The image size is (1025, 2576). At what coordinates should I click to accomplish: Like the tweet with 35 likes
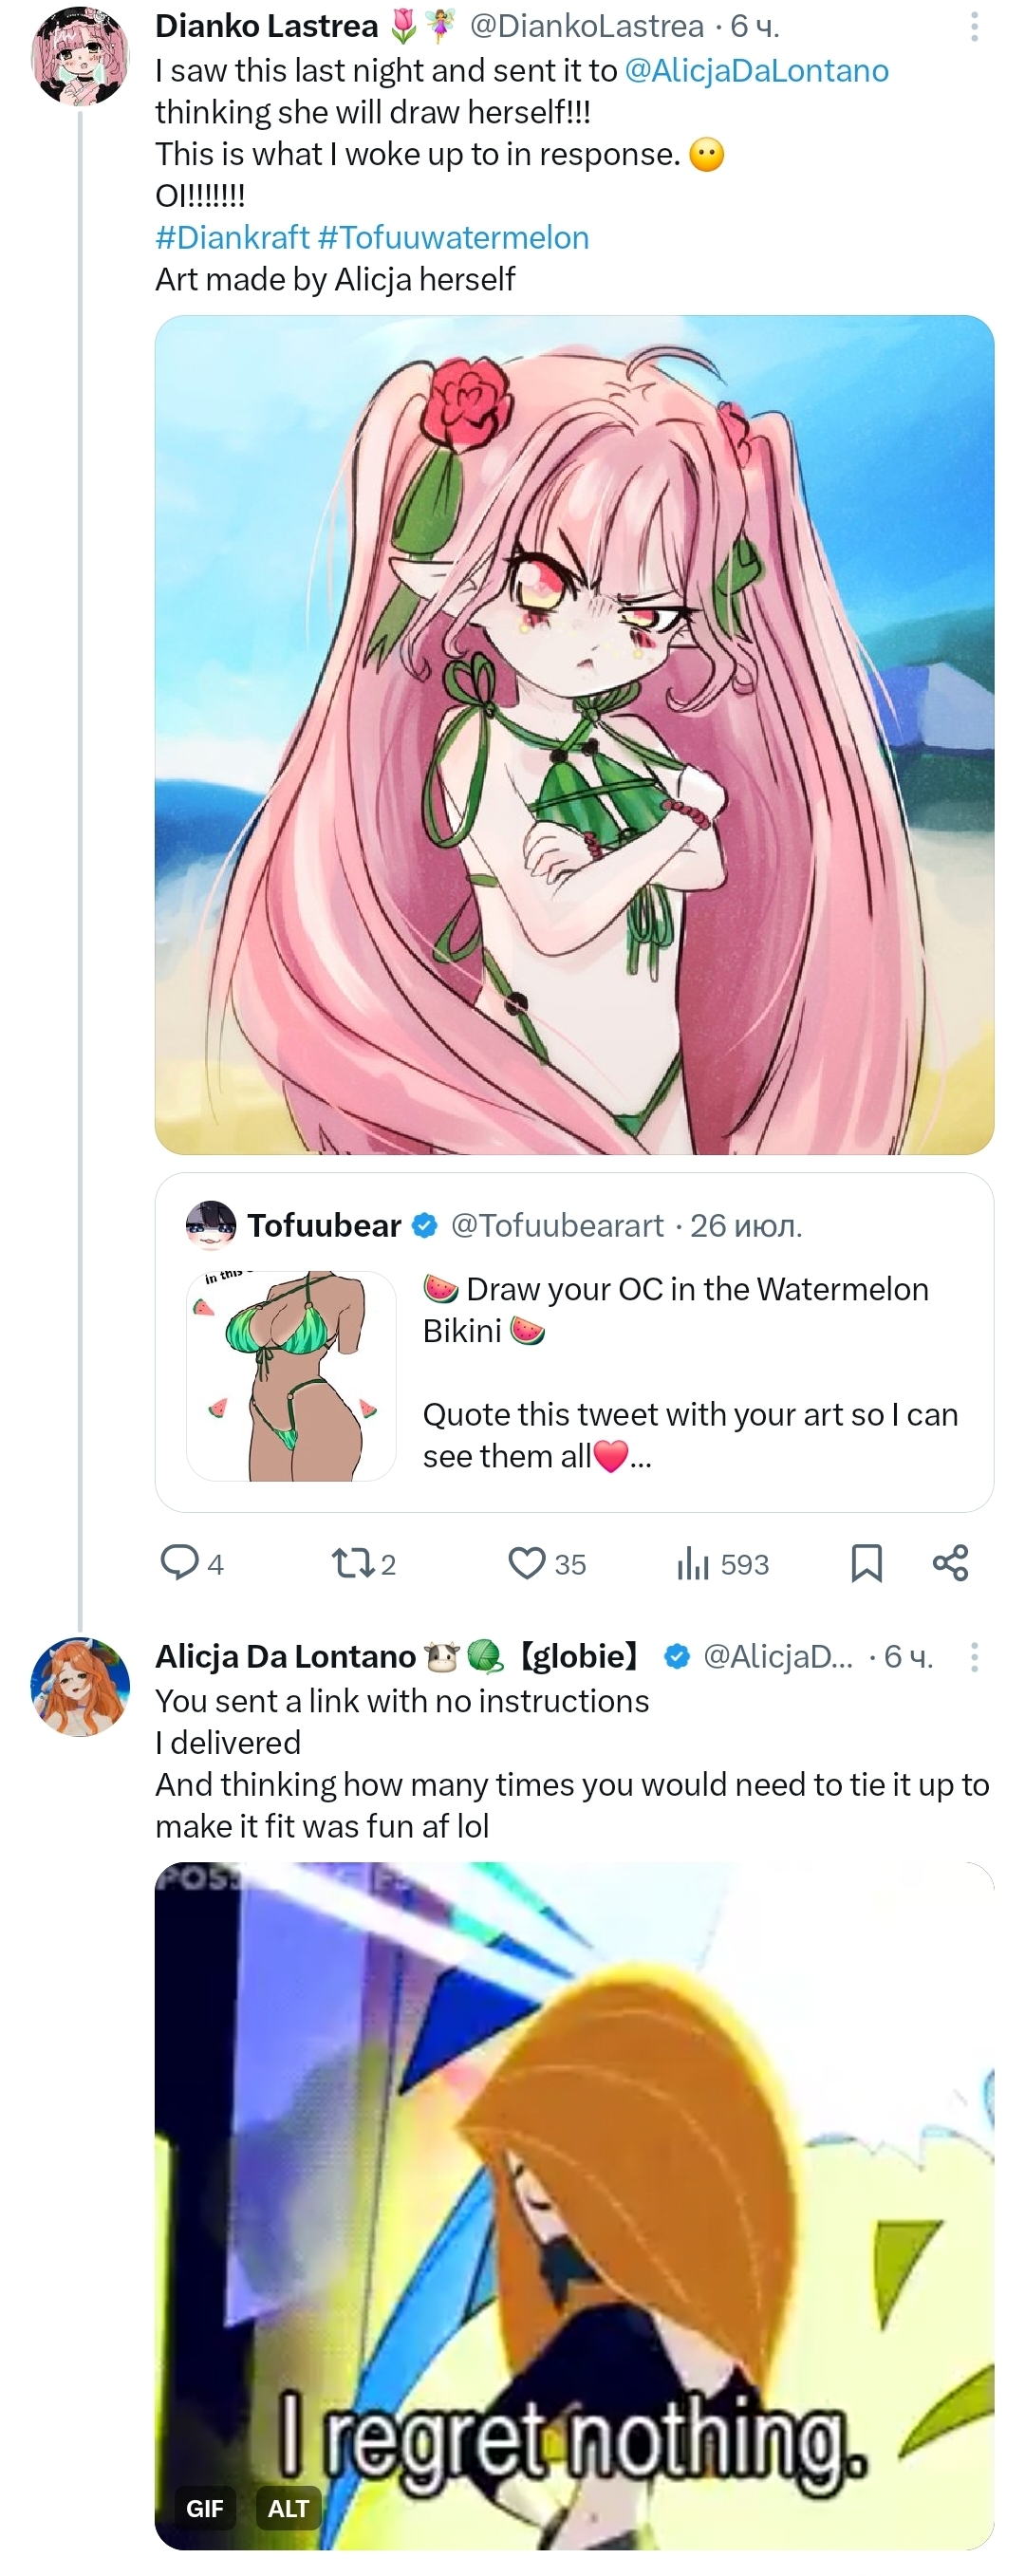[527, 1563]
